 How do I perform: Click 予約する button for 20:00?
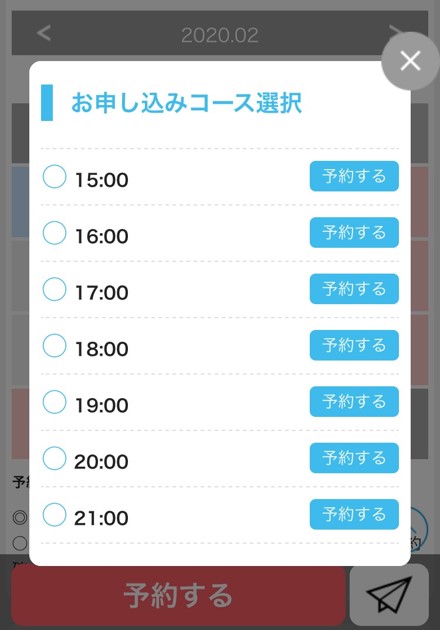tap(354, 458)
